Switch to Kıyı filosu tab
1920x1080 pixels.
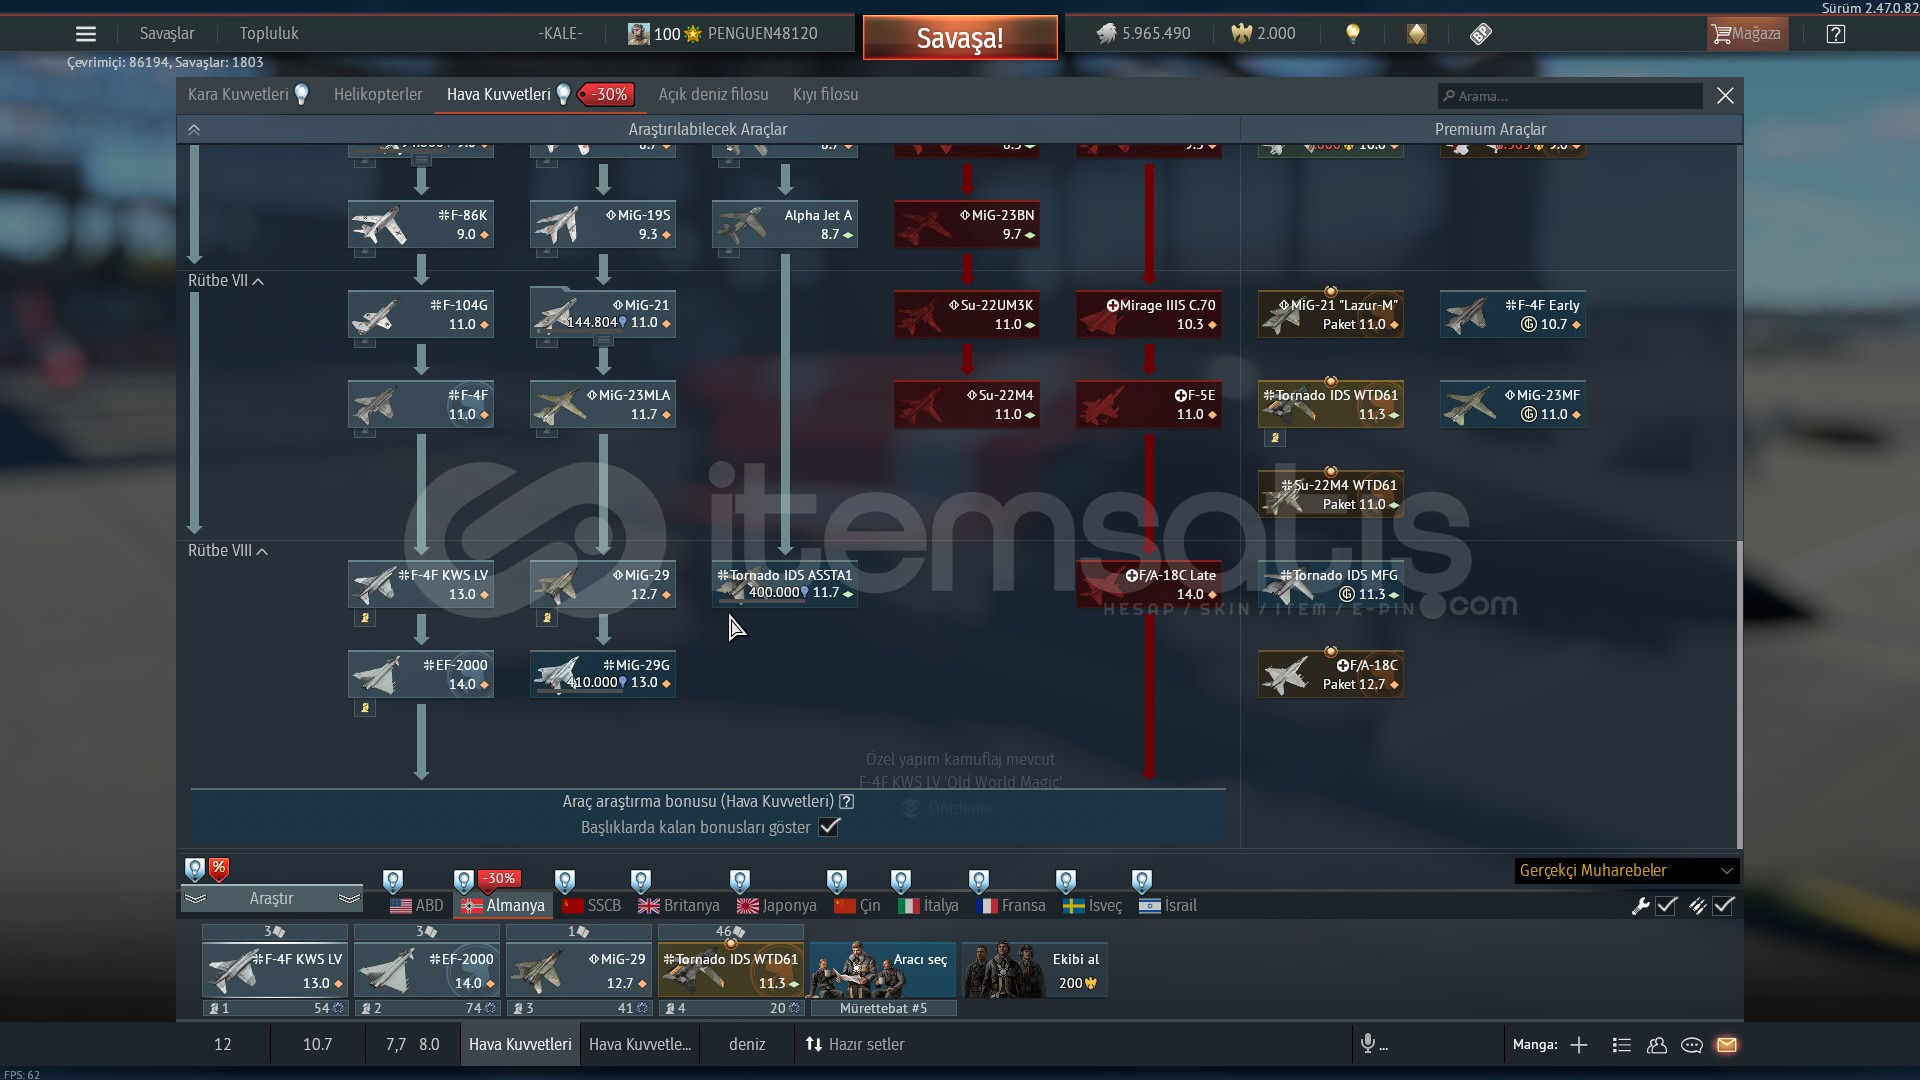[x=825, y=95]
